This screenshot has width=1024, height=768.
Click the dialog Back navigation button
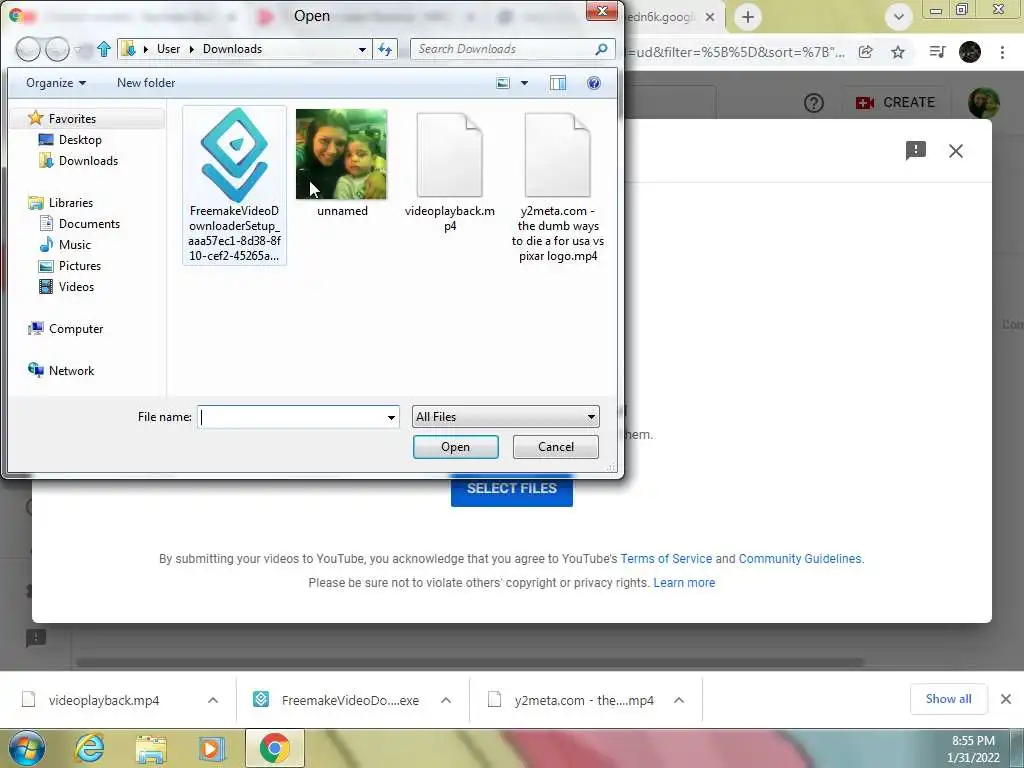coord(28,49)
